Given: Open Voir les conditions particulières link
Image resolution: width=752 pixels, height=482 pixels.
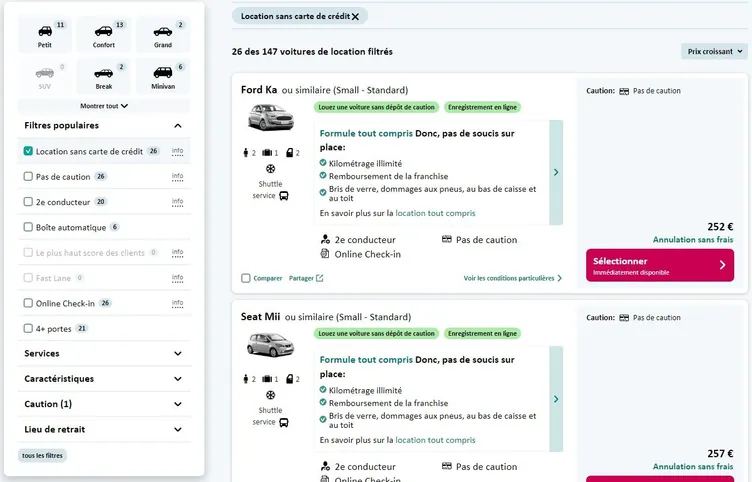Looking at the screenshot, I should point(512,278).
